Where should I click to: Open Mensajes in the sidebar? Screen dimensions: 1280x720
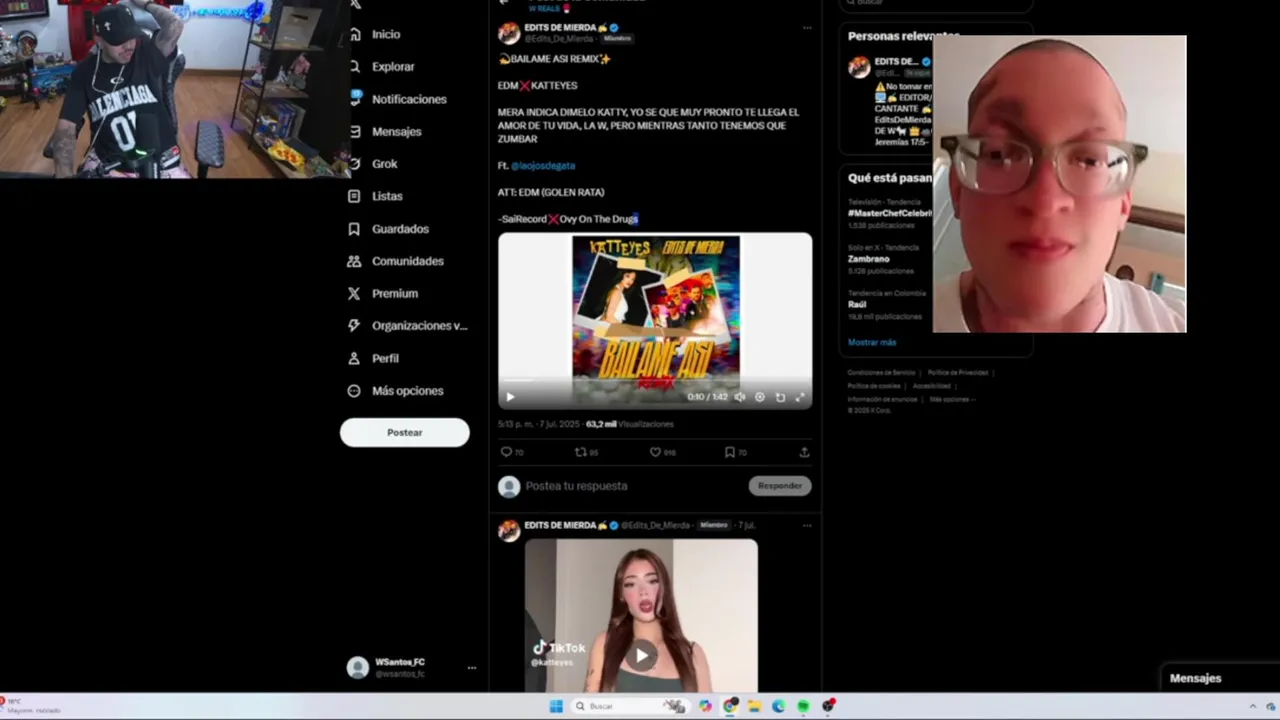tap(385, 131)
